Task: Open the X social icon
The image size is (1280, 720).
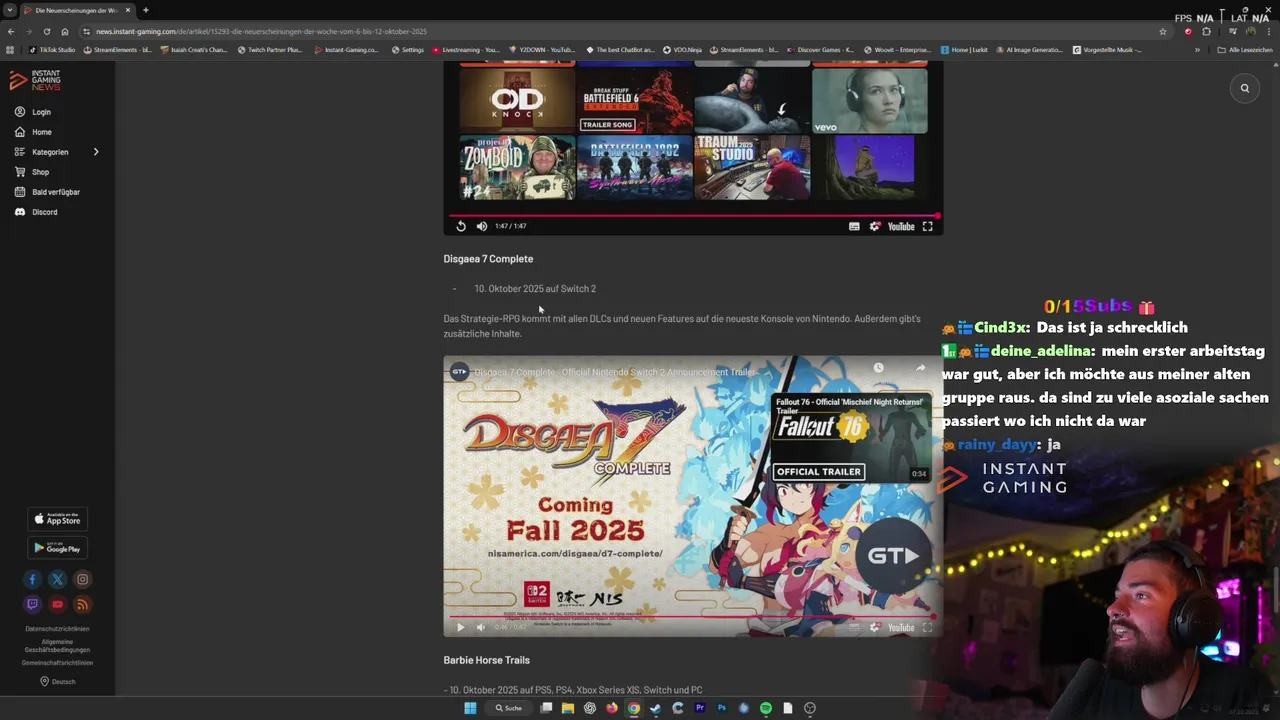Action: [x=57, y=579]
